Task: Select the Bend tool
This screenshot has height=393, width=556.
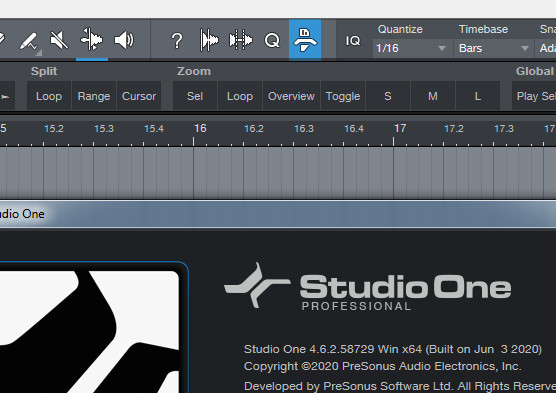Action: [x=91, y=40]
